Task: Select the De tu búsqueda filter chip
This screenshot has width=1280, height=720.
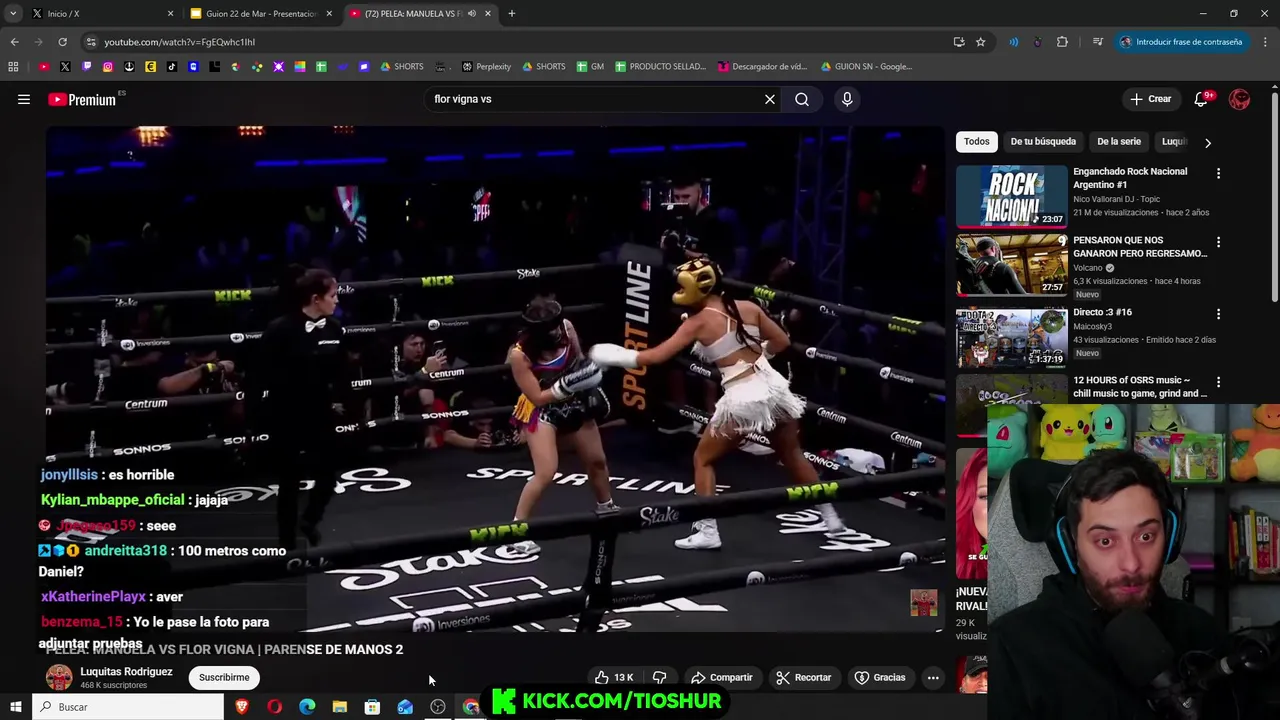Action: 1043,142
